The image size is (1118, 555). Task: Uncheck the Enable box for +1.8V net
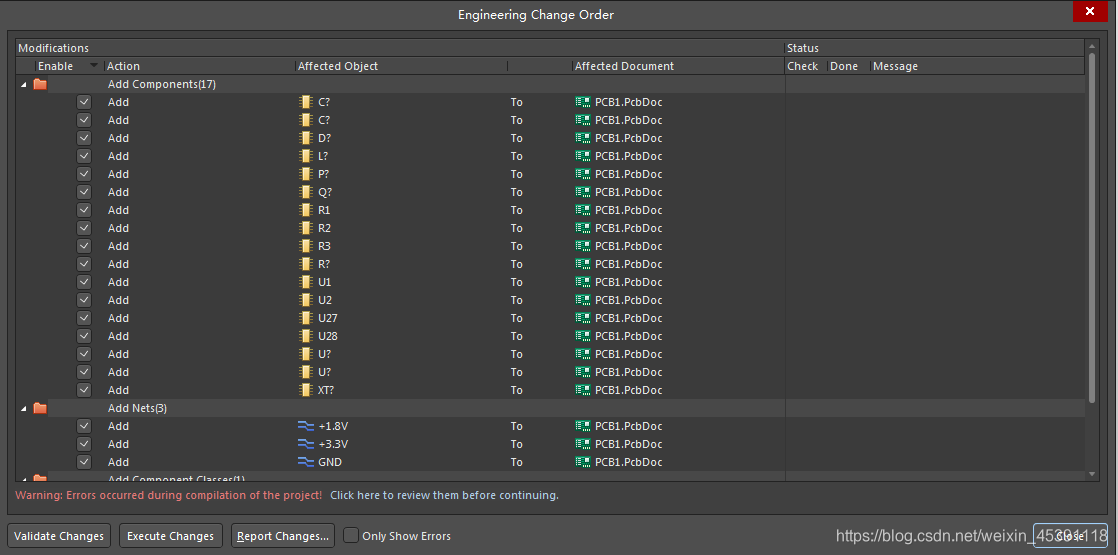(84, 426)
